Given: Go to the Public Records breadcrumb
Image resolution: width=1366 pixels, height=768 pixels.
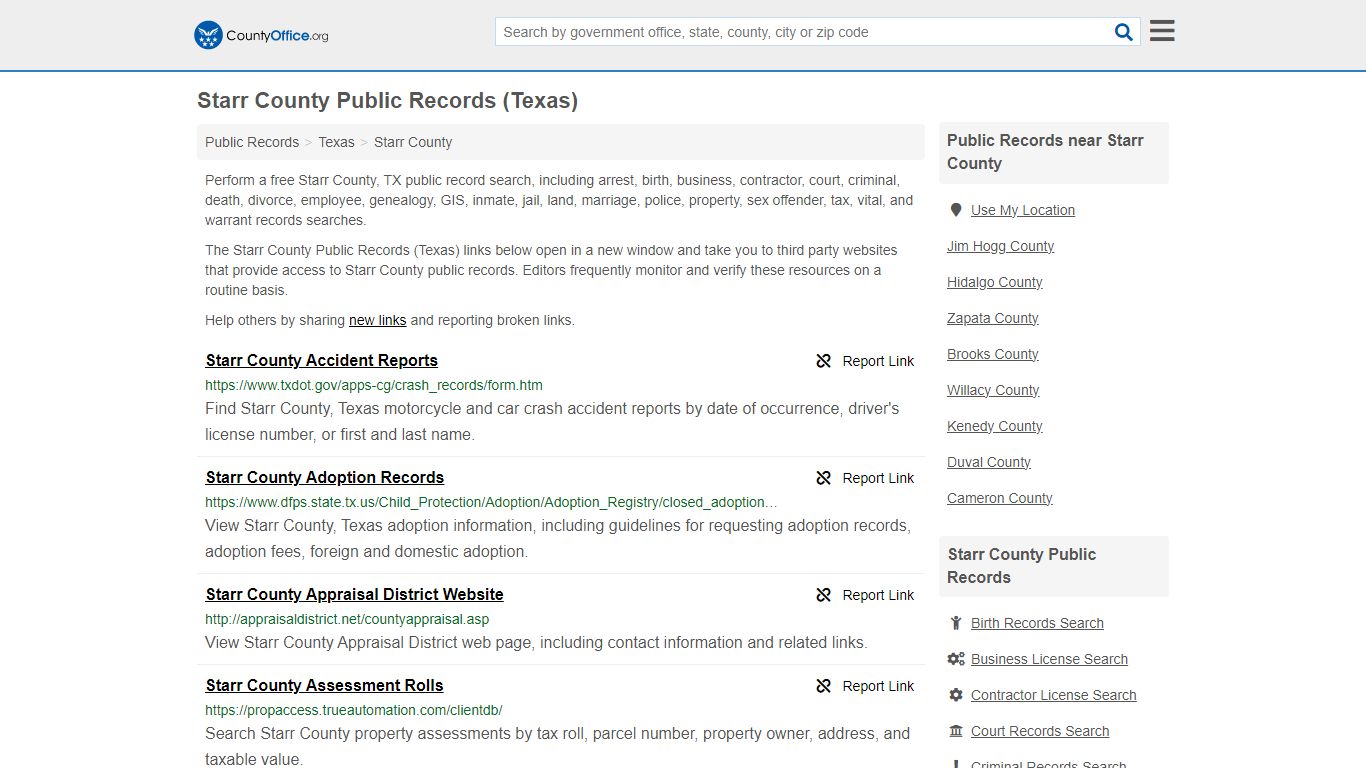Looking at the screenshot, I should click(252, 142).
